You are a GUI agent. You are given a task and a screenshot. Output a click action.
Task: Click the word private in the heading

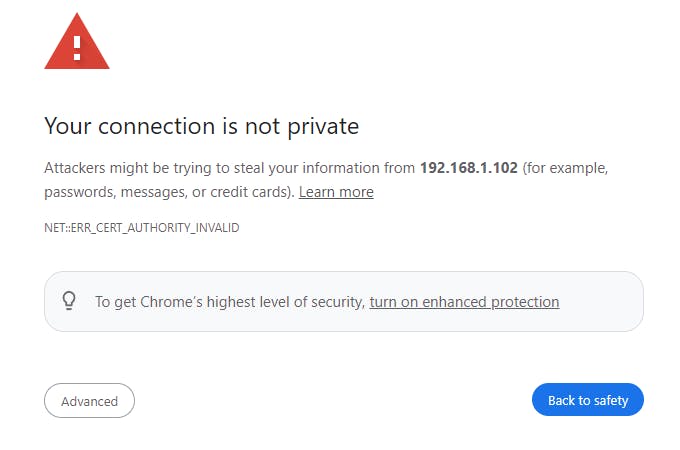click(324, 127)
